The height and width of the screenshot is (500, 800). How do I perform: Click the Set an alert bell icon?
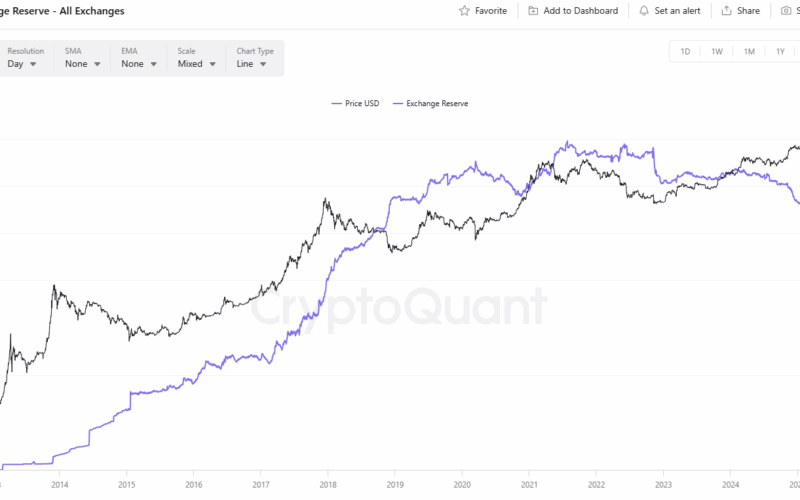click(644, 11)
